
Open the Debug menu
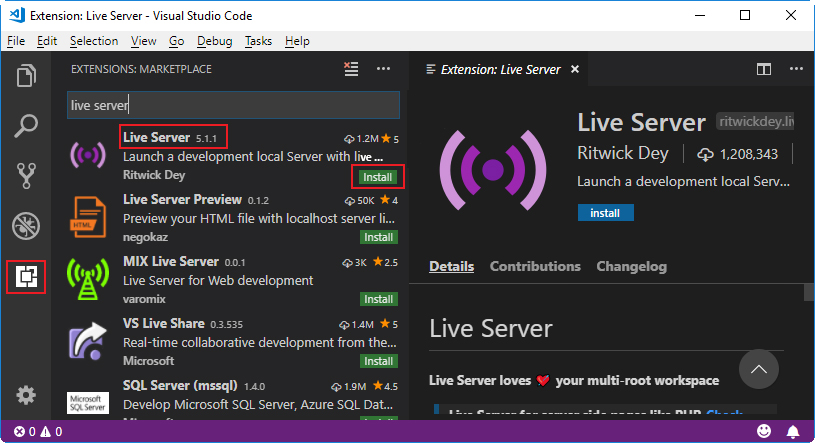click(x=215, y=41)
